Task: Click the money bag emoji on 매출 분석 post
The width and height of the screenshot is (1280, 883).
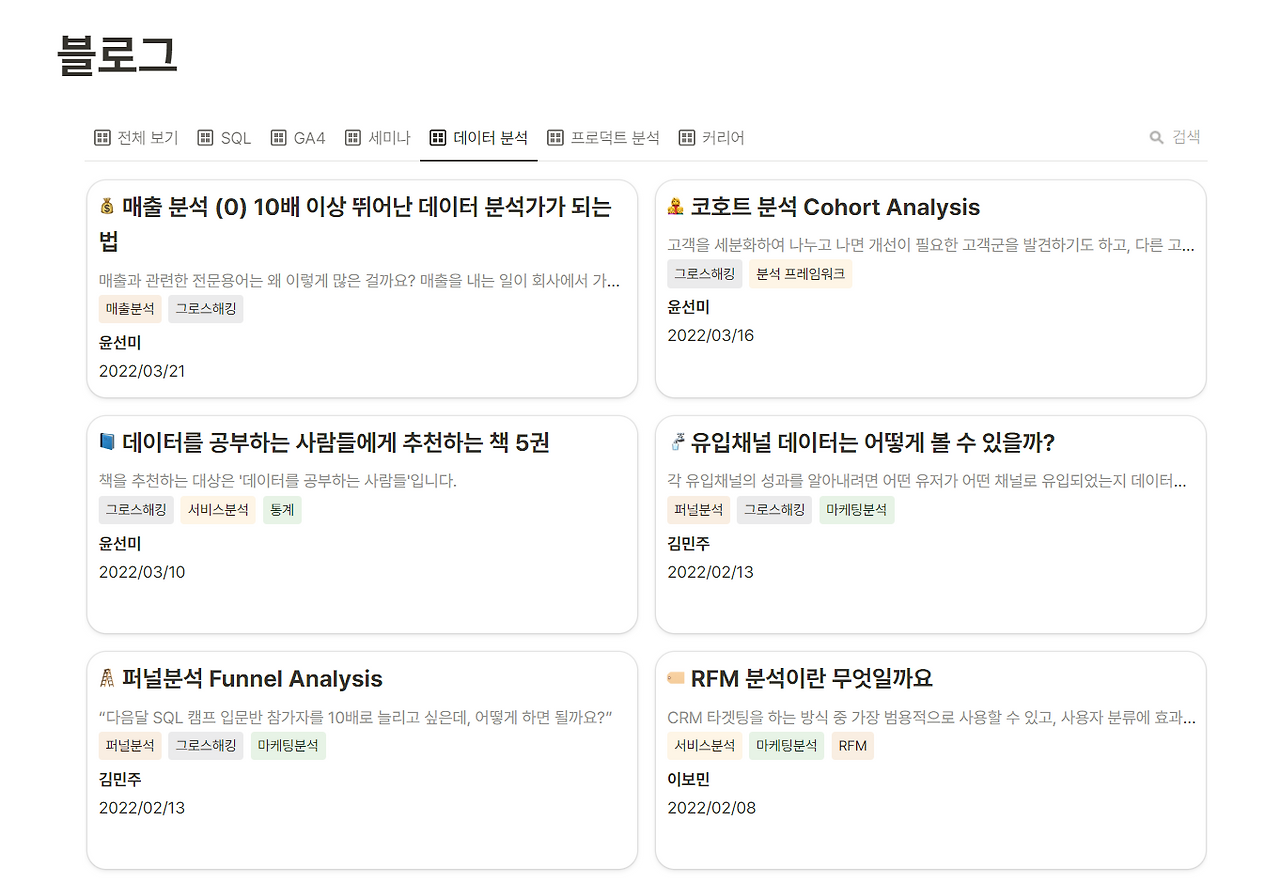Action: coord(108,206)
